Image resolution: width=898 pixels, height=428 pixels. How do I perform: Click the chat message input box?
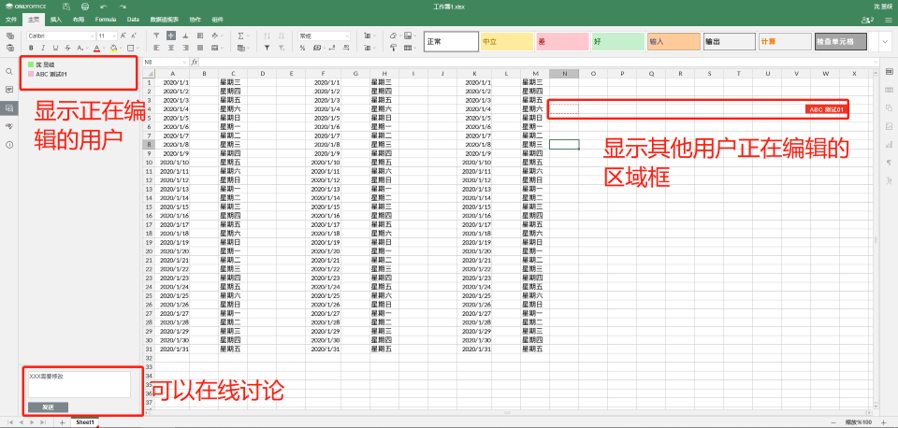pyautogui.click(x=77, y=384)
